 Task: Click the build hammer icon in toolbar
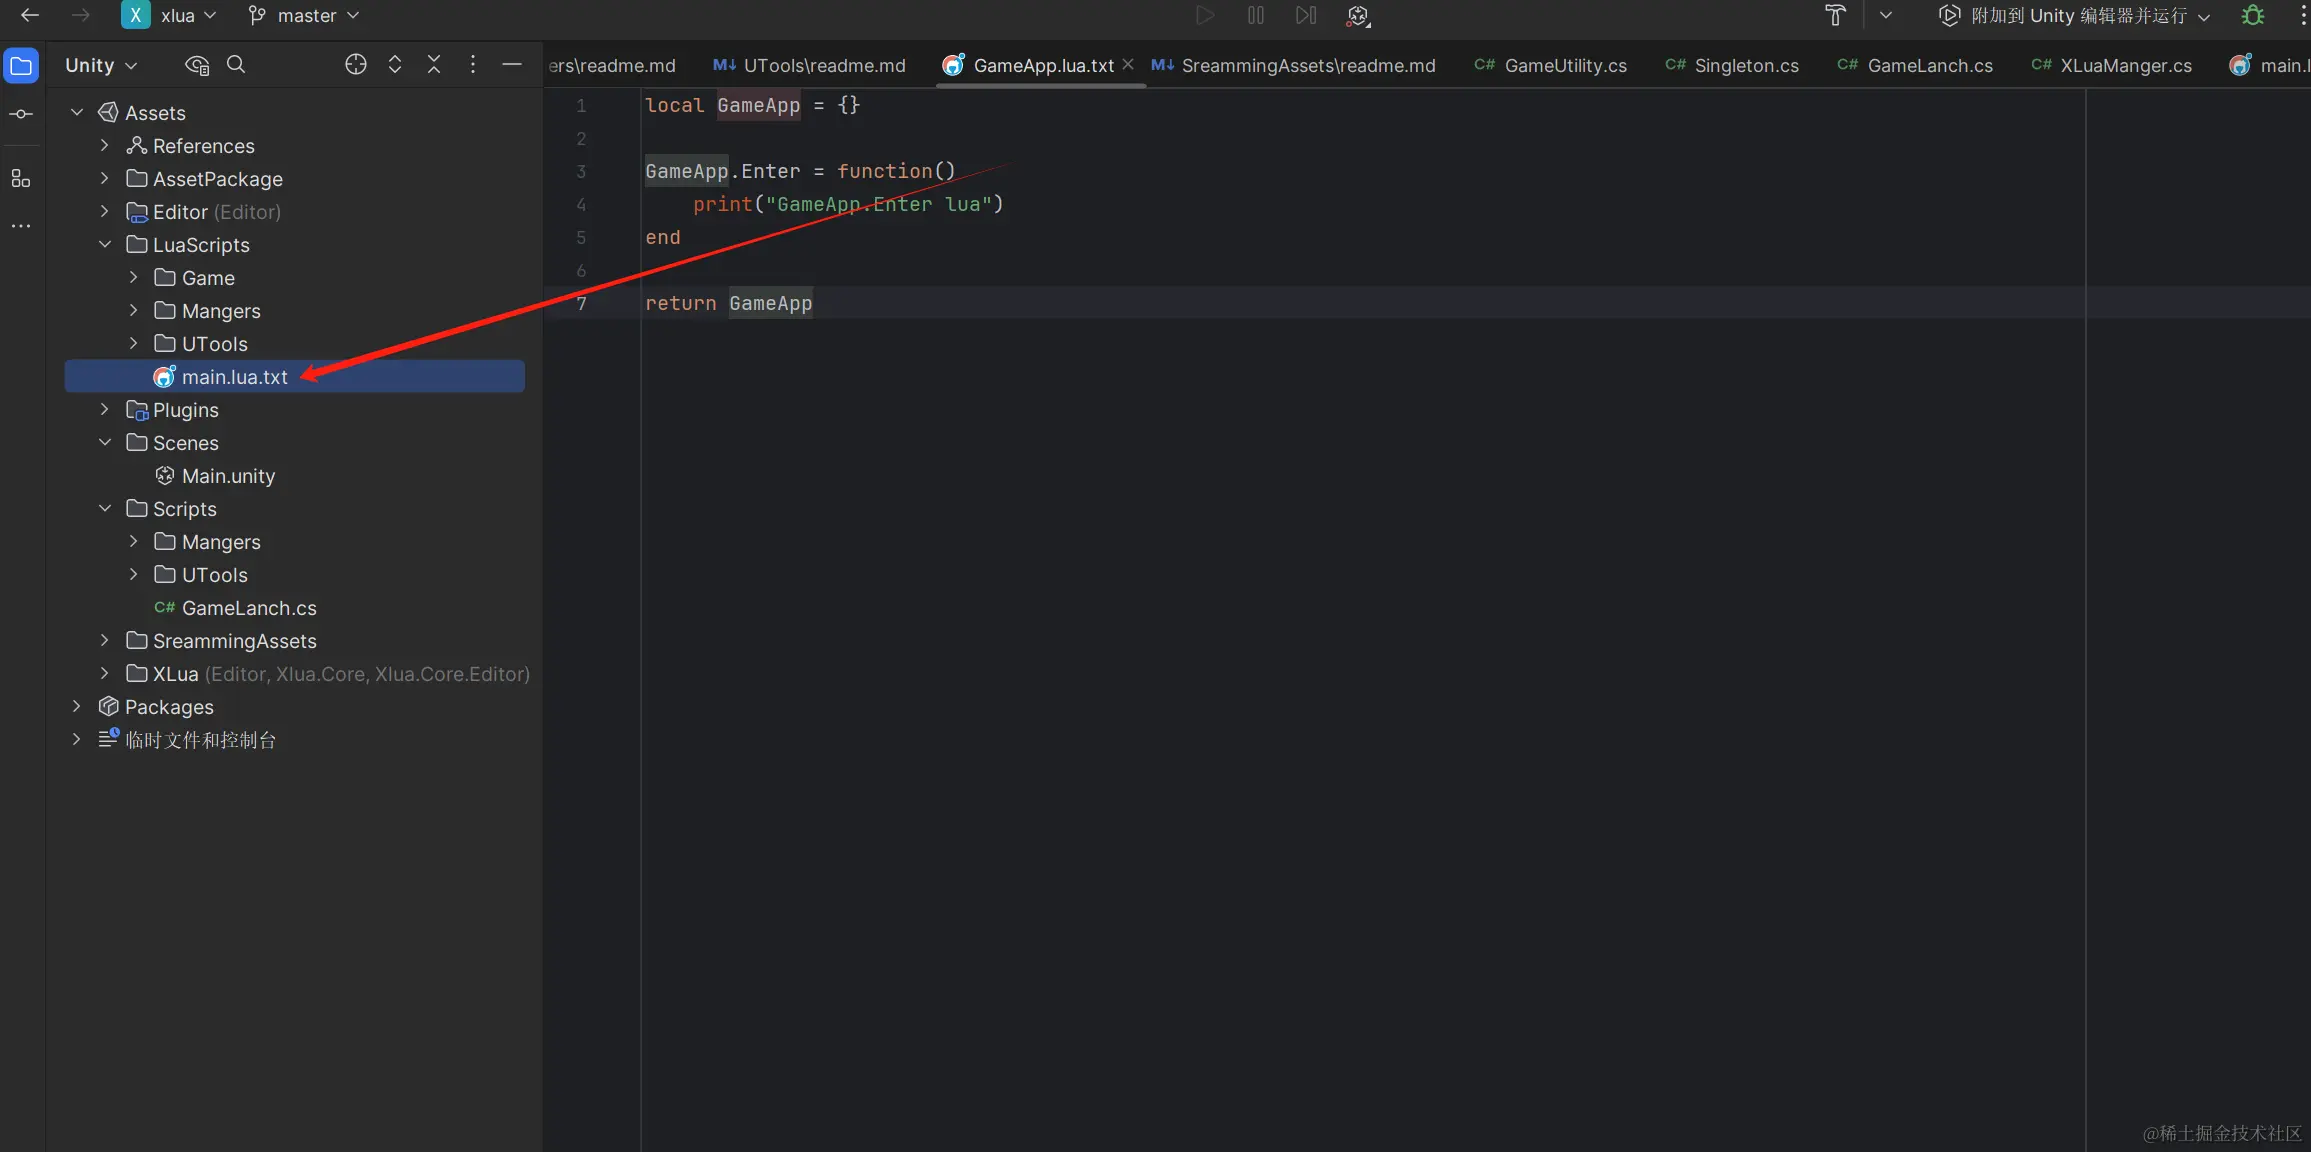click(x=1835, y=15)
